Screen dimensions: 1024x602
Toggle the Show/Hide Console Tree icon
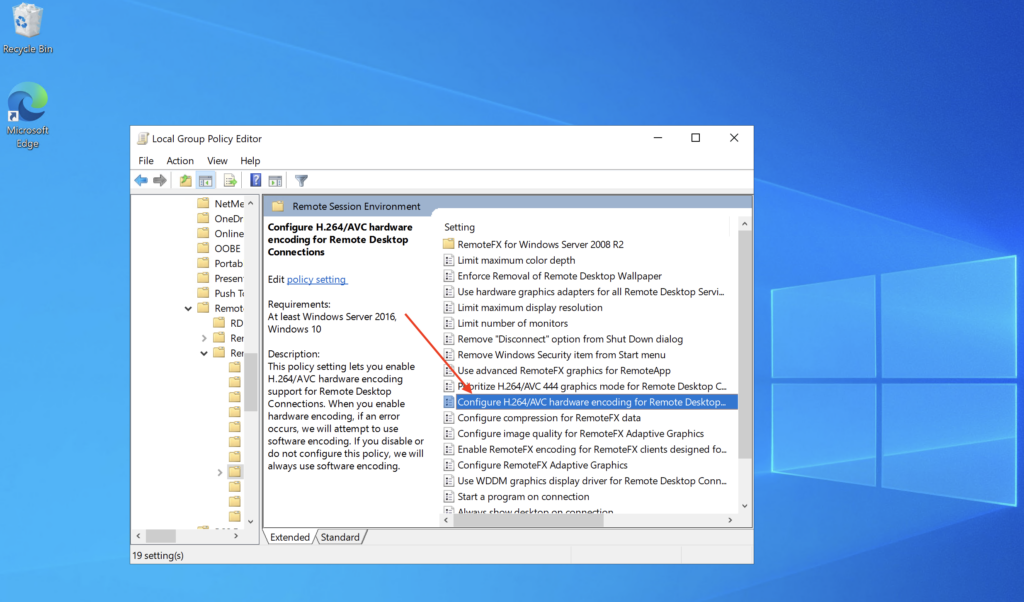206,180
